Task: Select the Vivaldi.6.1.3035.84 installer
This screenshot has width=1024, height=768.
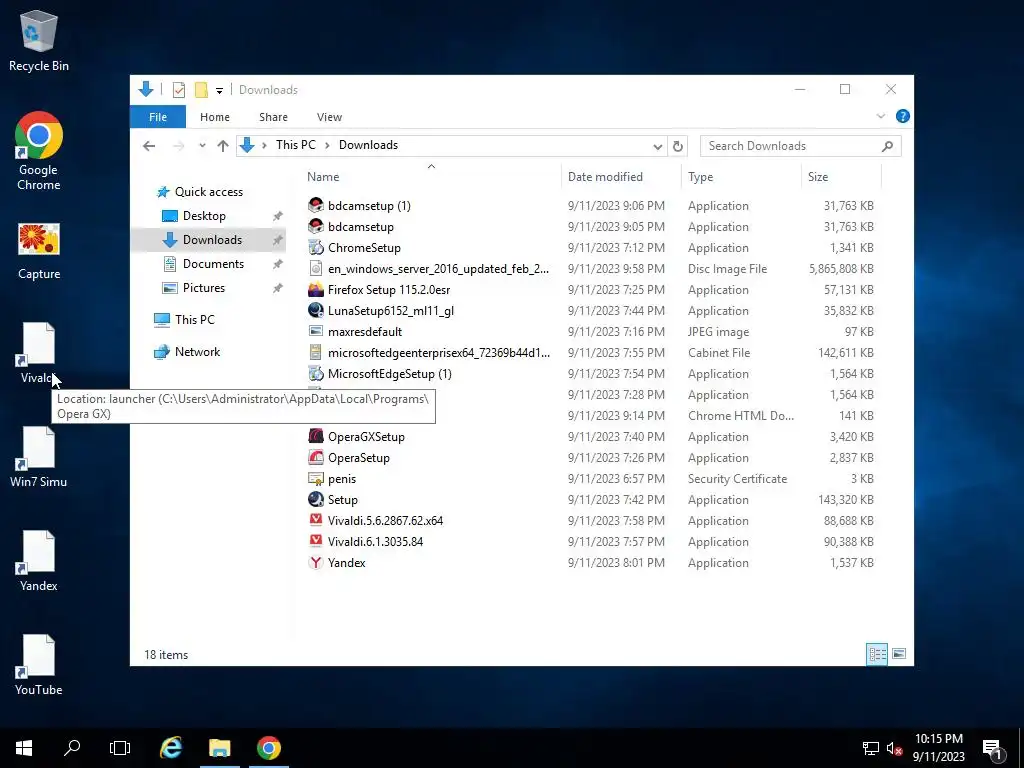Action: 375,541
